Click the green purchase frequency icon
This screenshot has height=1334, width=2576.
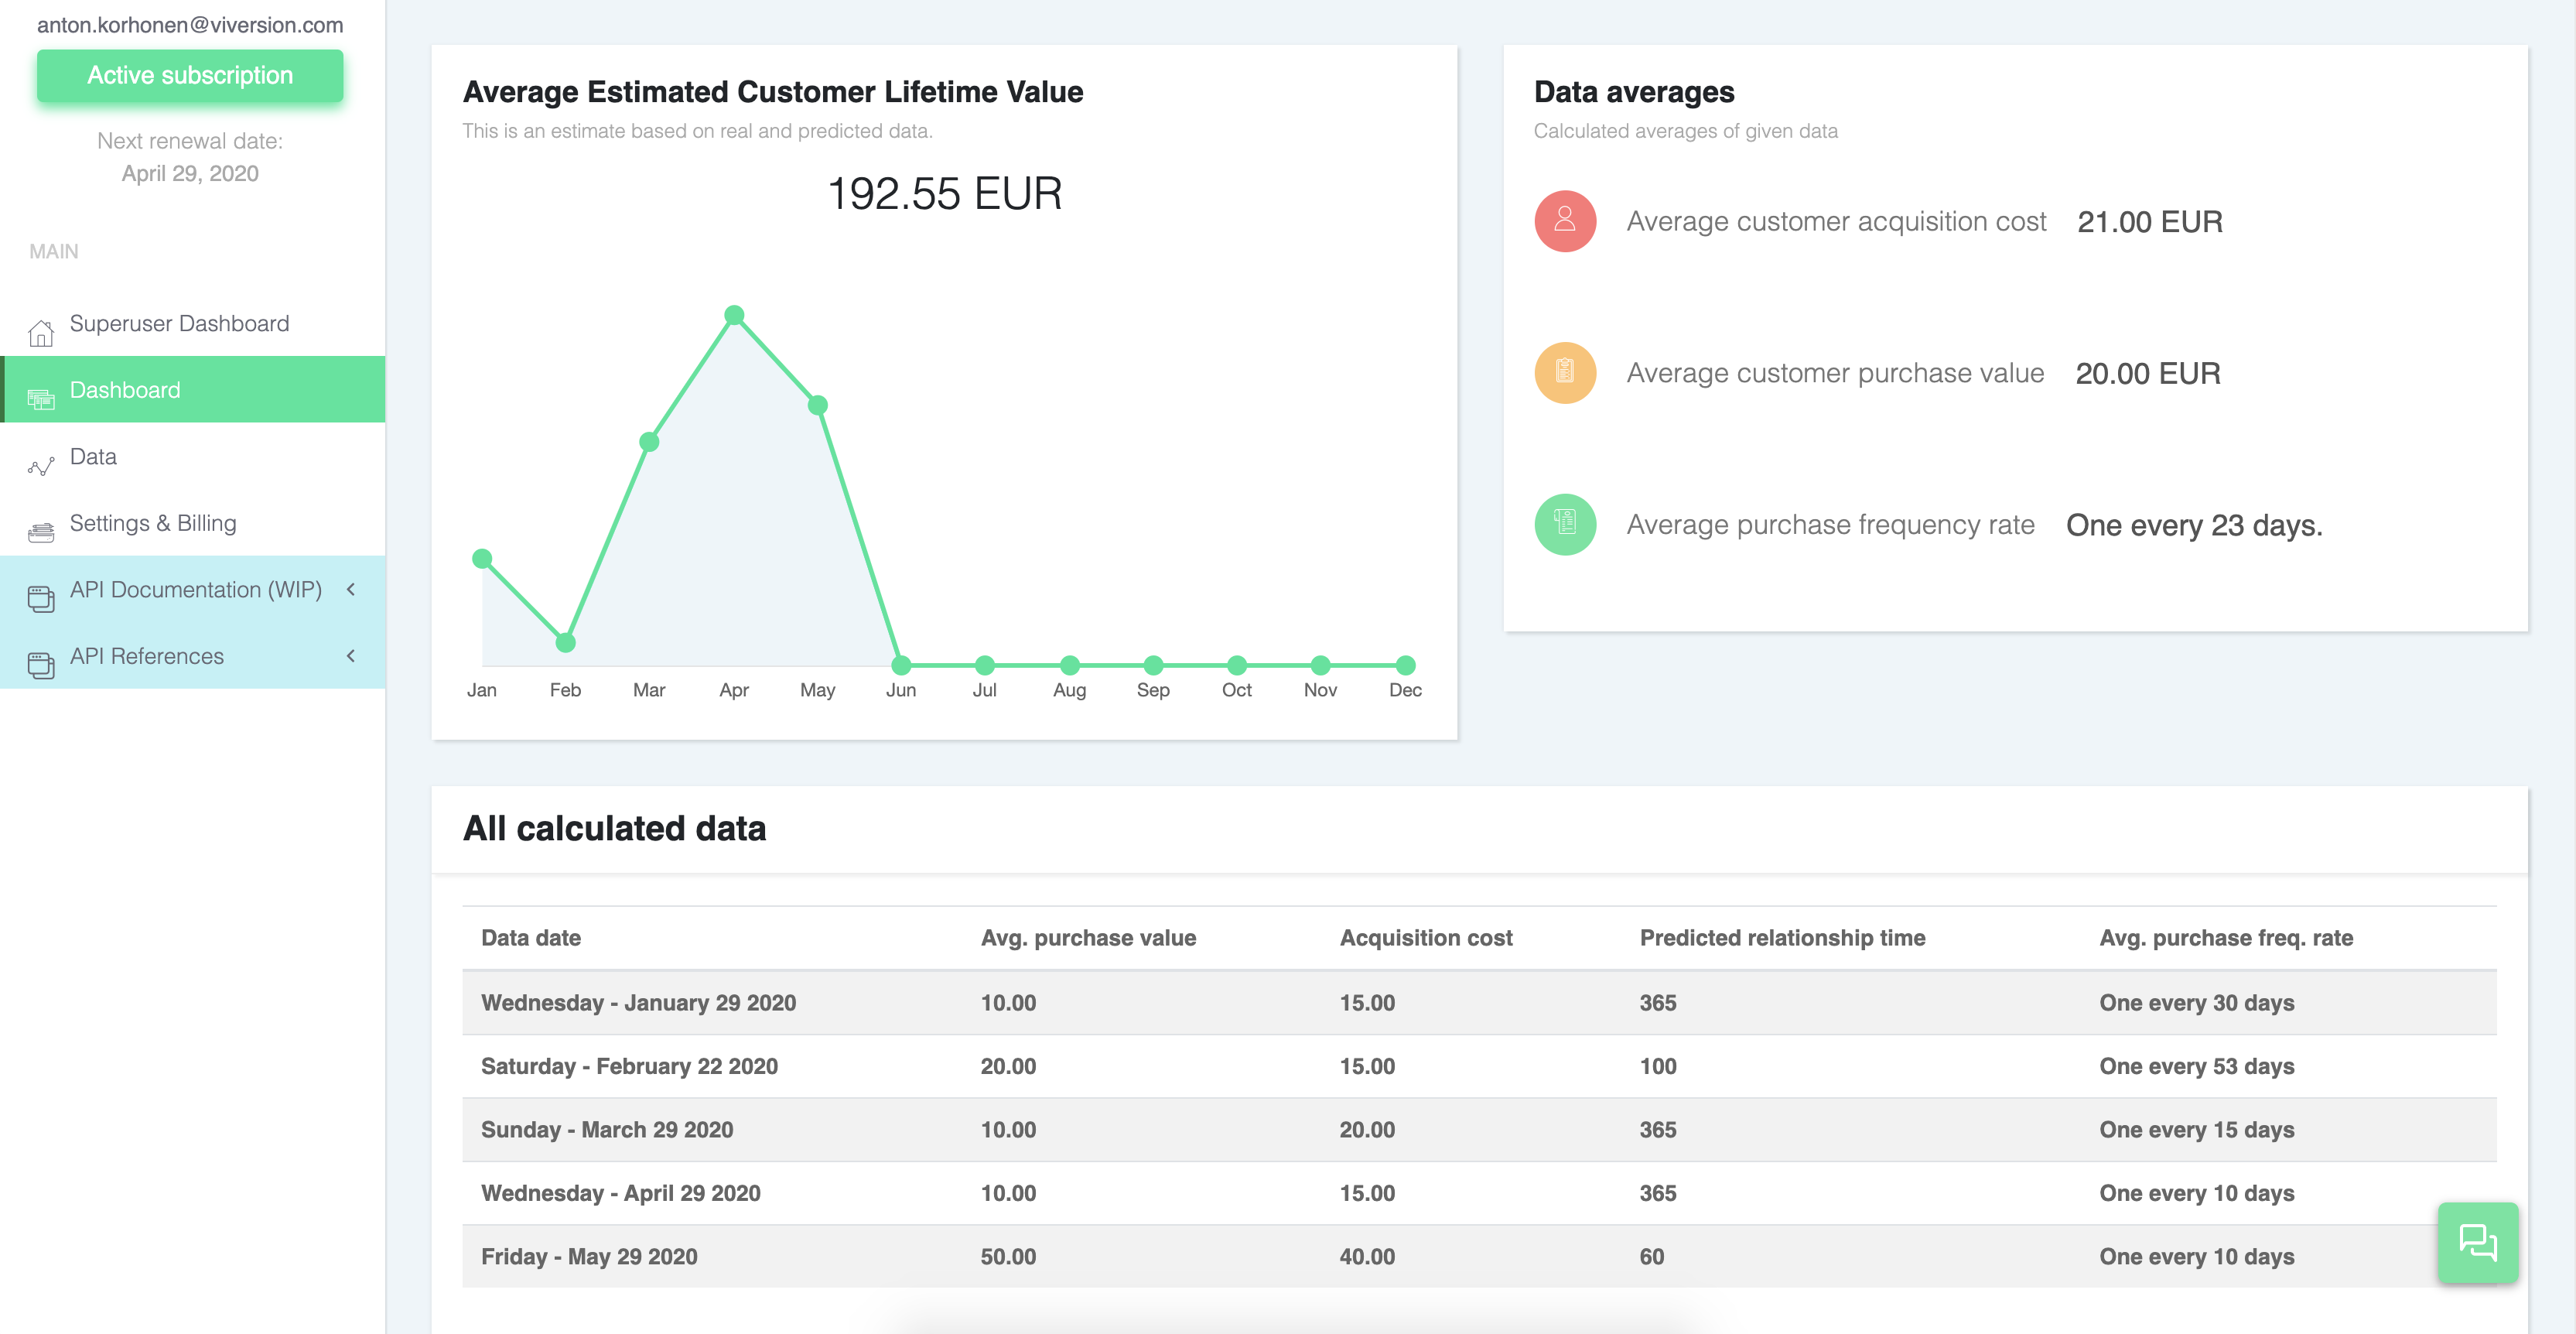[x=1564, y=524]
